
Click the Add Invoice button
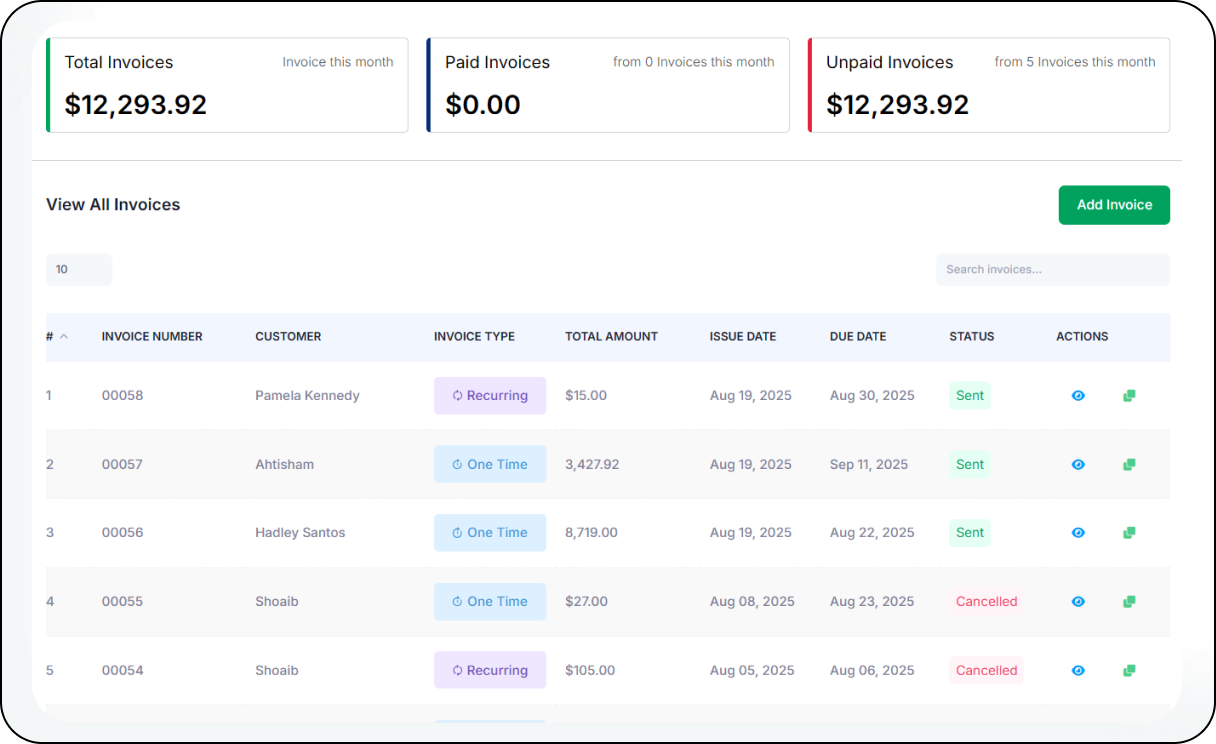[x=1114, y=205]
